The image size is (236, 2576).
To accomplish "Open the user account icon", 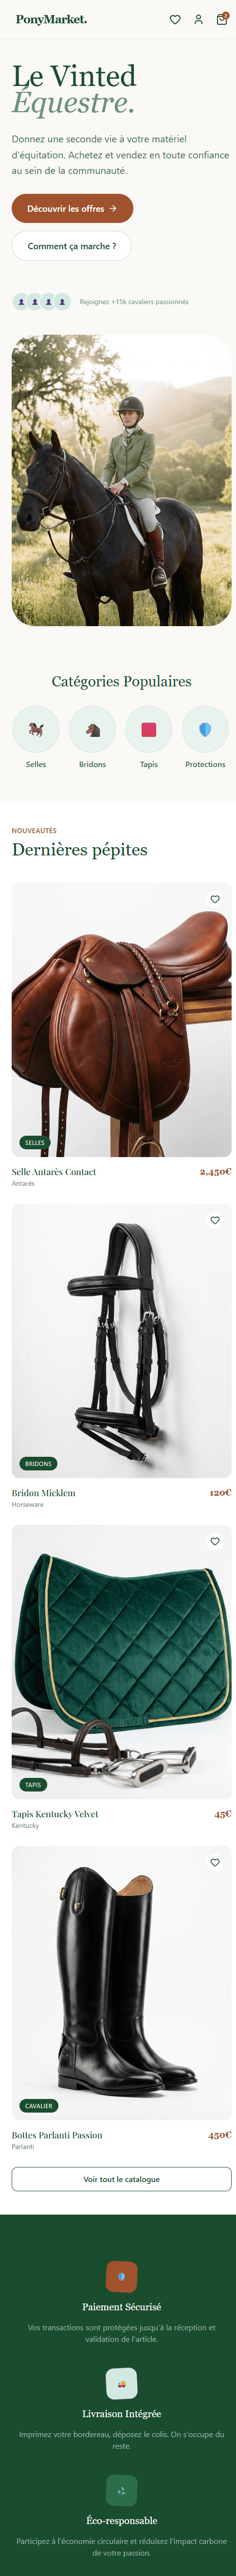I will [x=198, y=19].
